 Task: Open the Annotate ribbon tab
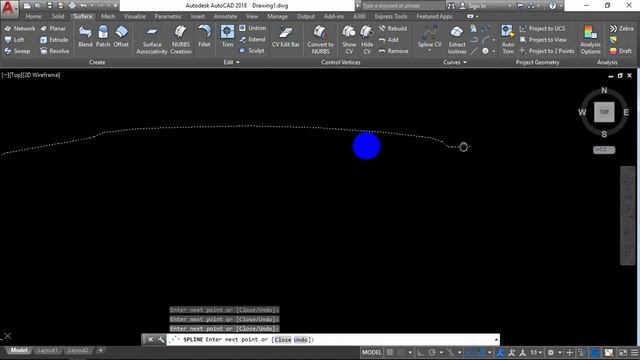[225, 16]
